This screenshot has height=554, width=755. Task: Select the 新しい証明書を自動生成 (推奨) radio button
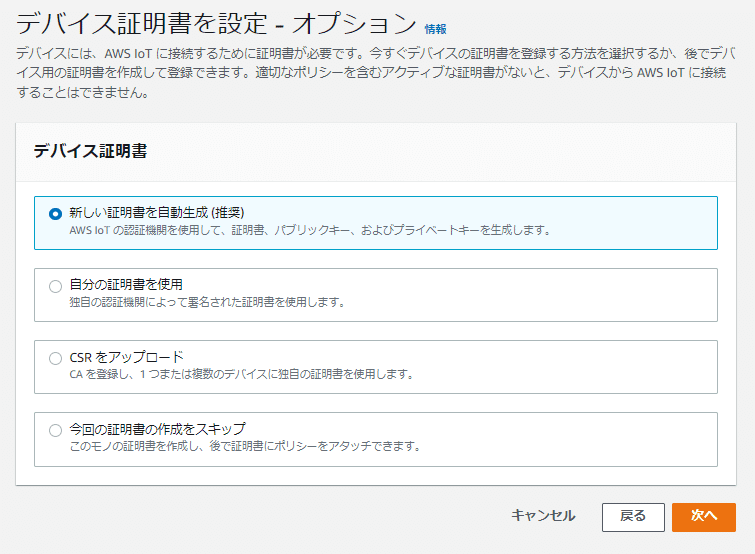[55, 214]
